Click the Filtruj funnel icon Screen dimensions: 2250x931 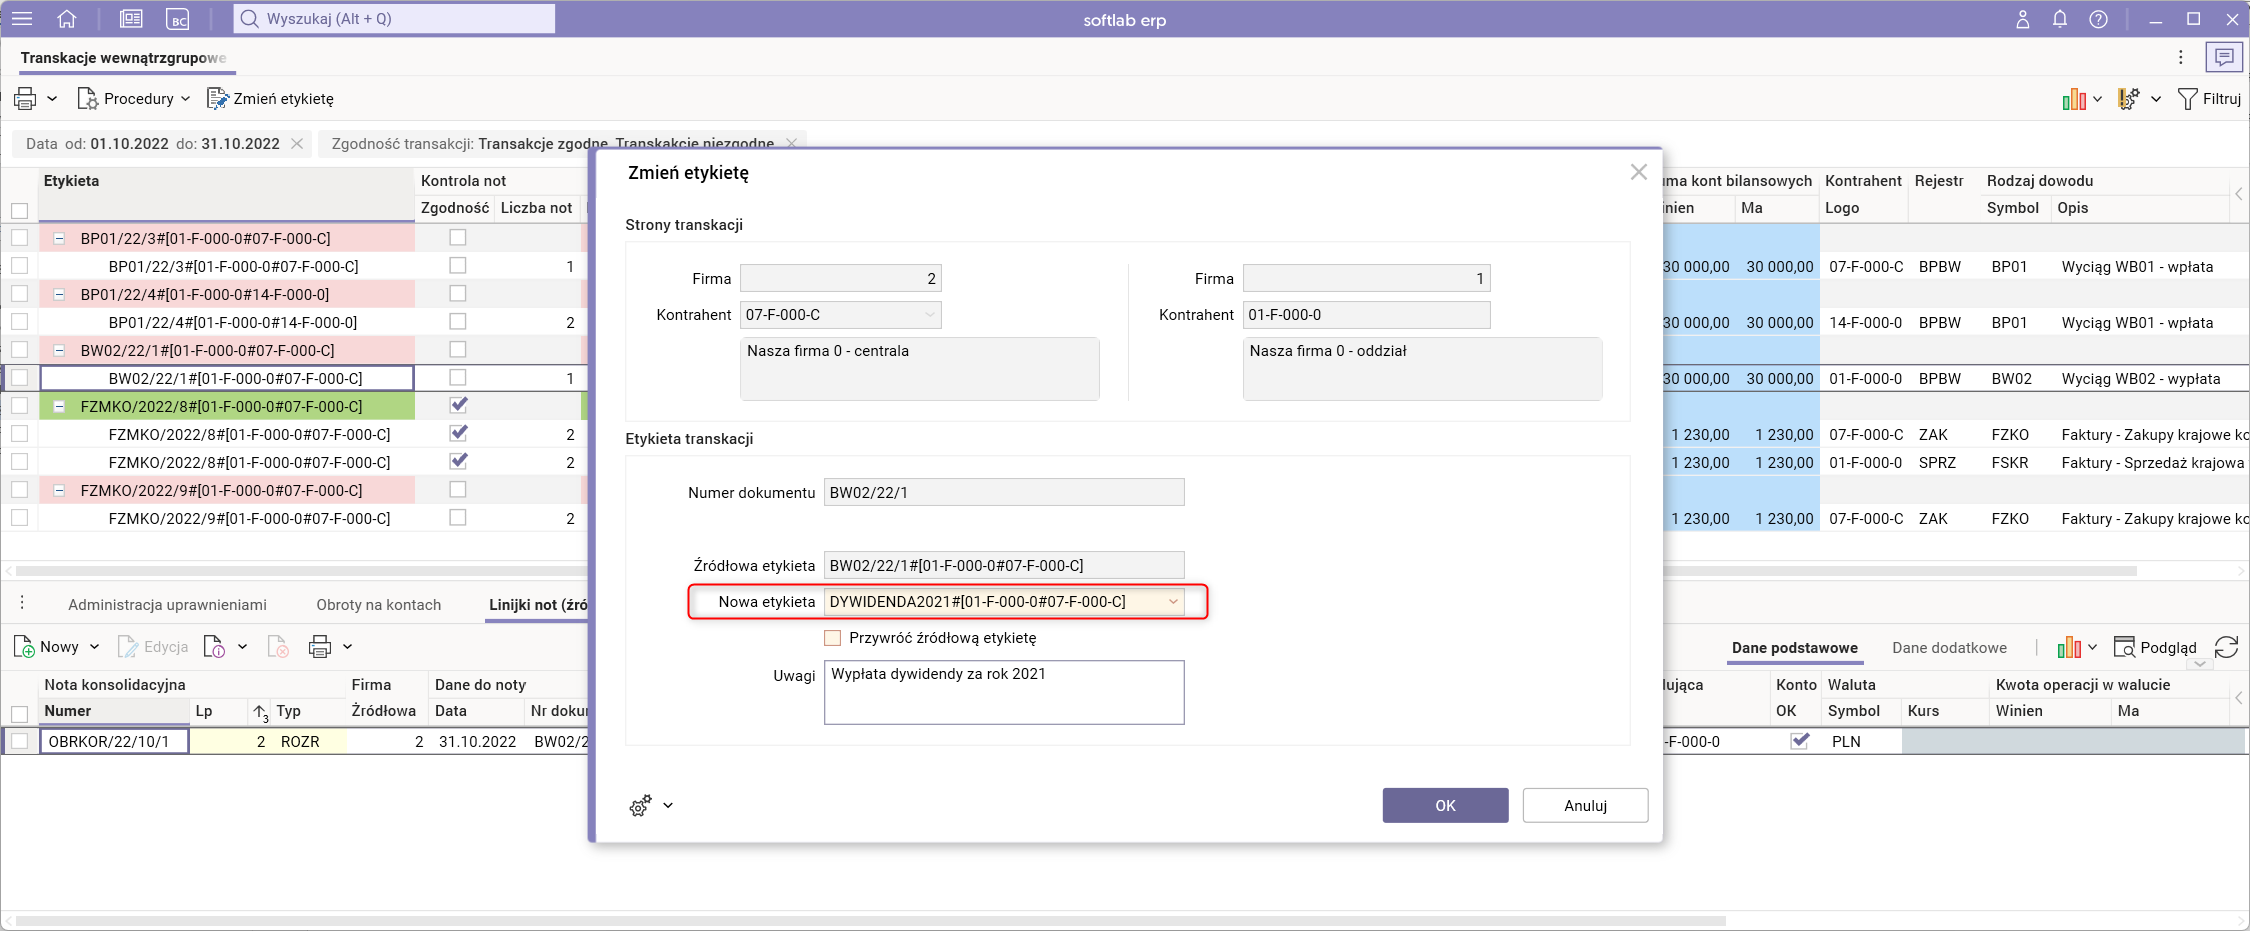point(2188,99)
